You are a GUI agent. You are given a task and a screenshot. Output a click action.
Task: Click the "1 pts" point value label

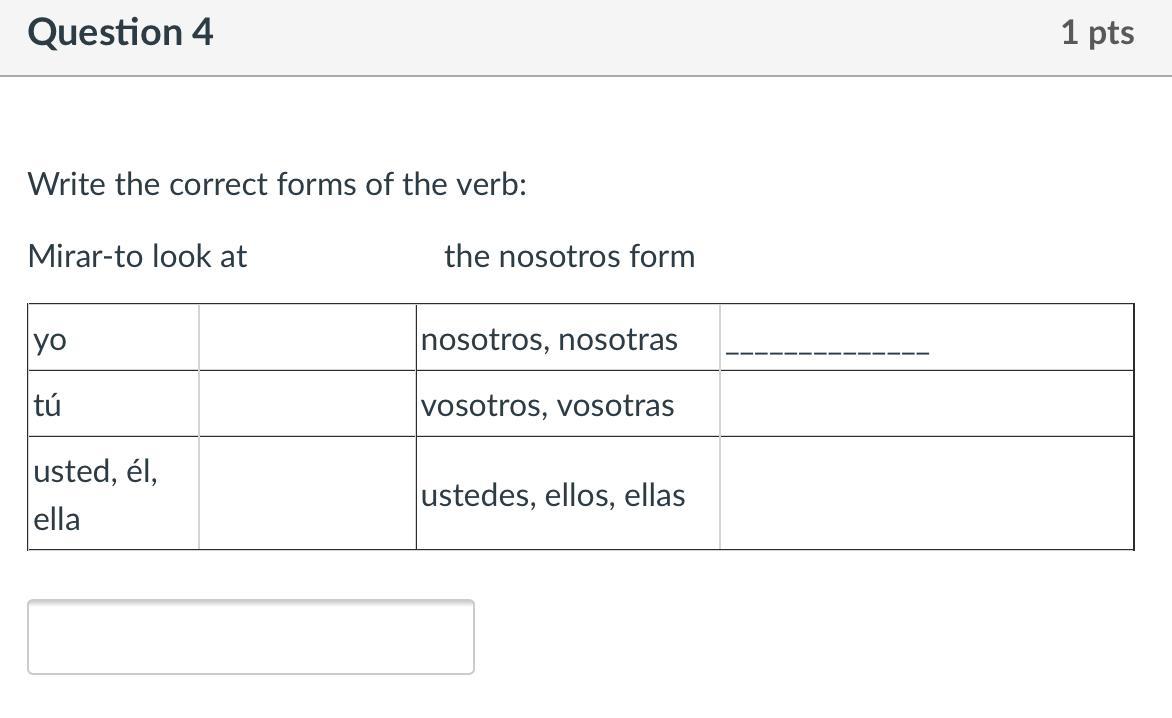tap(1097, 33)
